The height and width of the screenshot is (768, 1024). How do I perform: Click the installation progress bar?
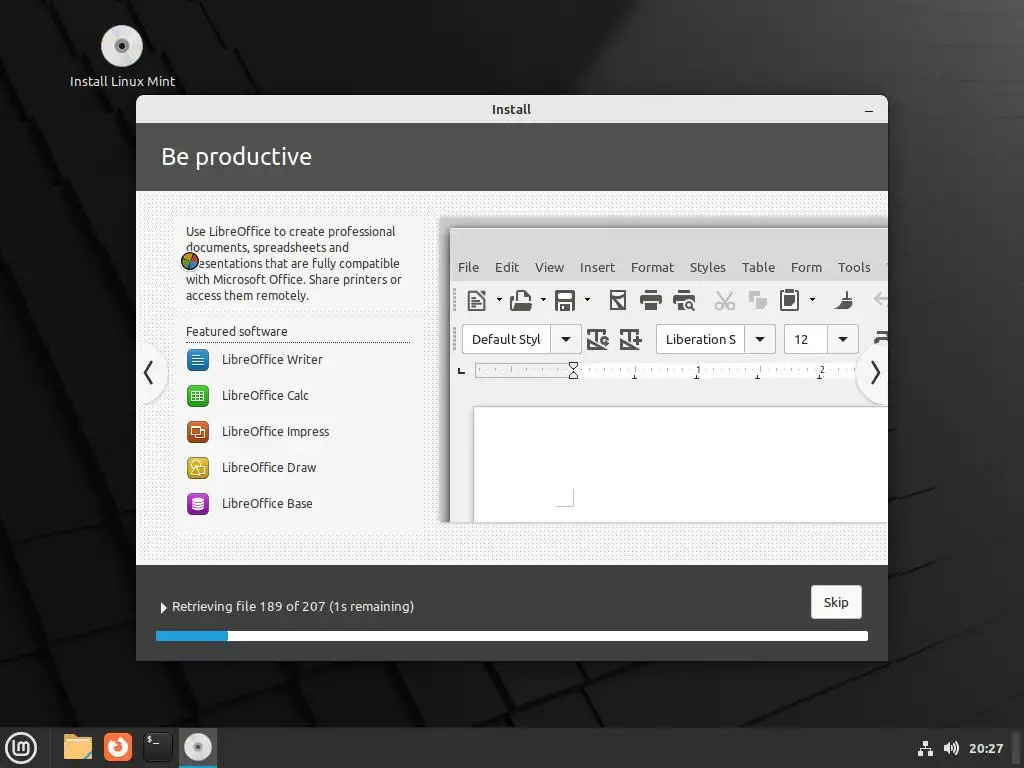click(512, 636)
